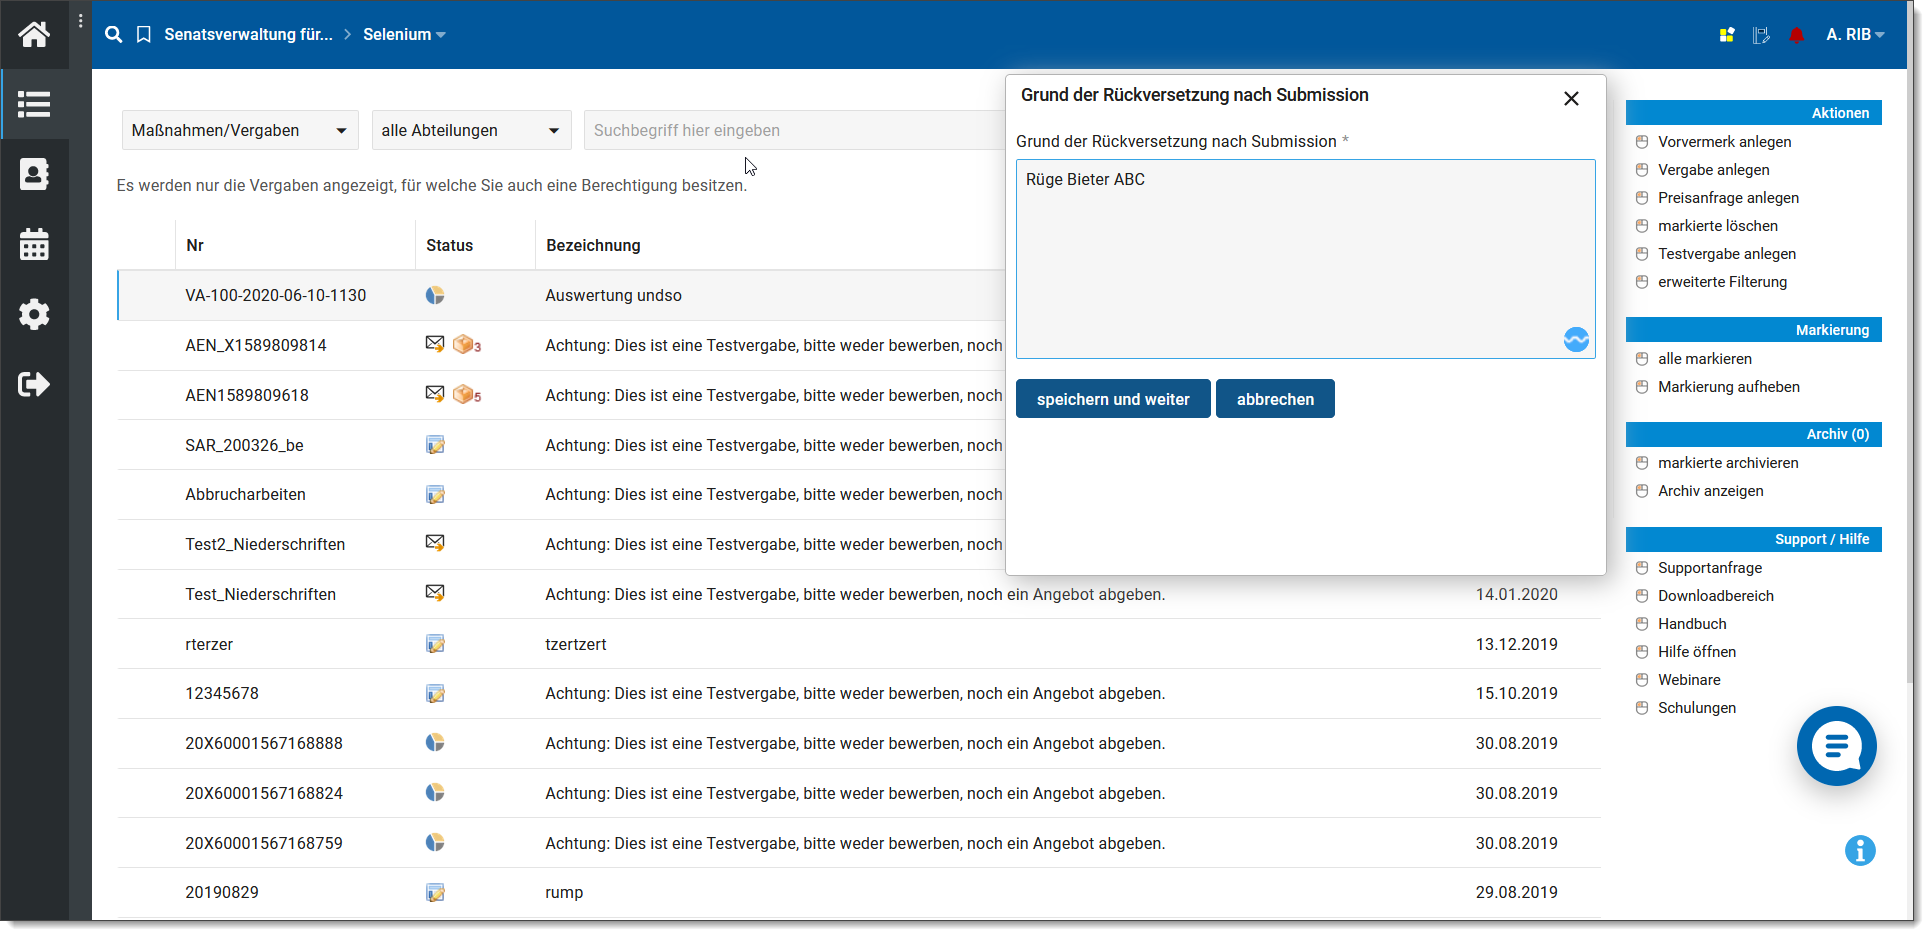Sort by Nr column header
The width and height of the screenshot is (1929, 936).
(x=195, y=245)
